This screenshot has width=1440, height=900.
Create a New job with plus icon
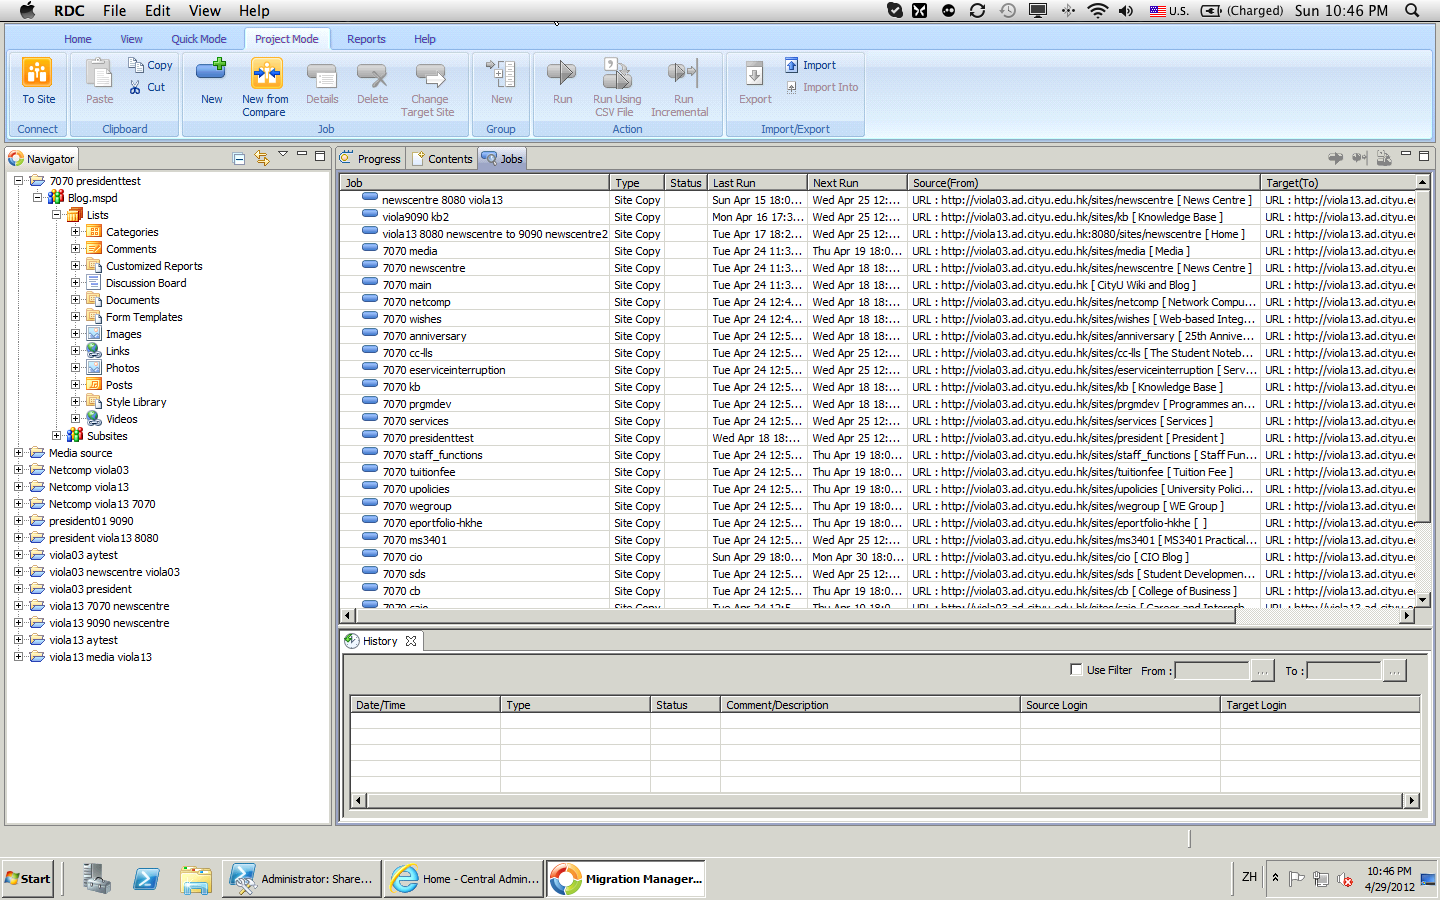211,72
